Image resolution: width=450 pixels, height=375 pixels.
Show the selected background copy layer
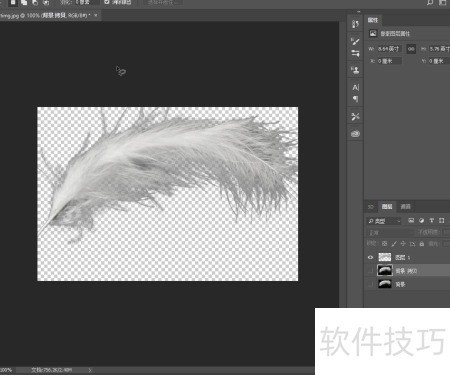pyautogui.click(x=370, y=271)
